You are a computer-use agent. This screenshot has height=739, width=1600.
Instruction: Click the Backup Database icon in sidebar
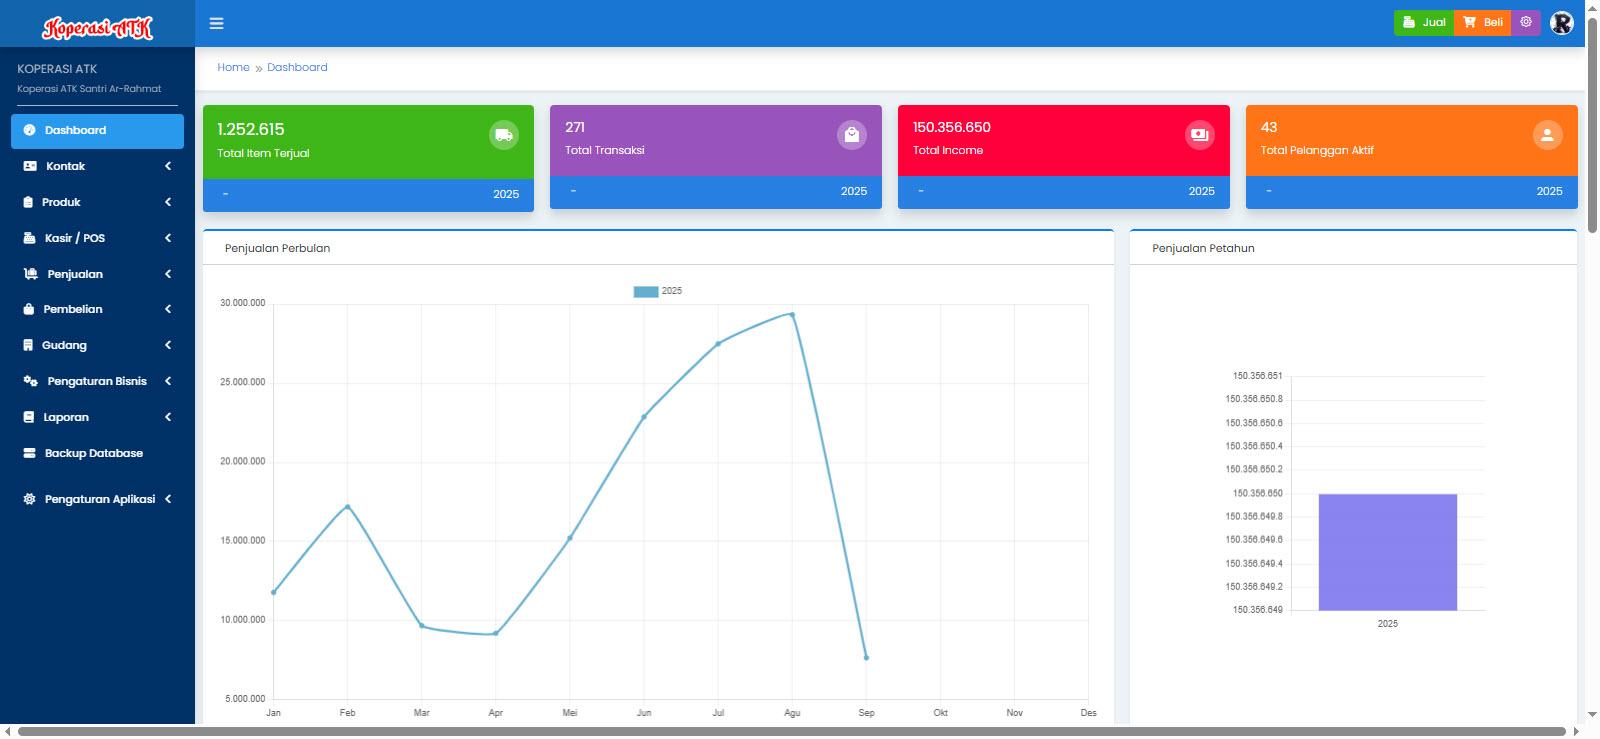[x=29, y=453]
